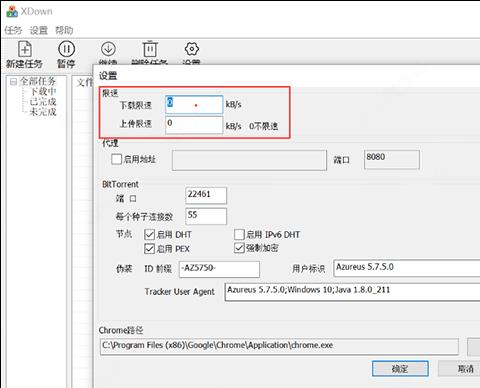Click the Settings gear toolbar icon

point(192,49)
